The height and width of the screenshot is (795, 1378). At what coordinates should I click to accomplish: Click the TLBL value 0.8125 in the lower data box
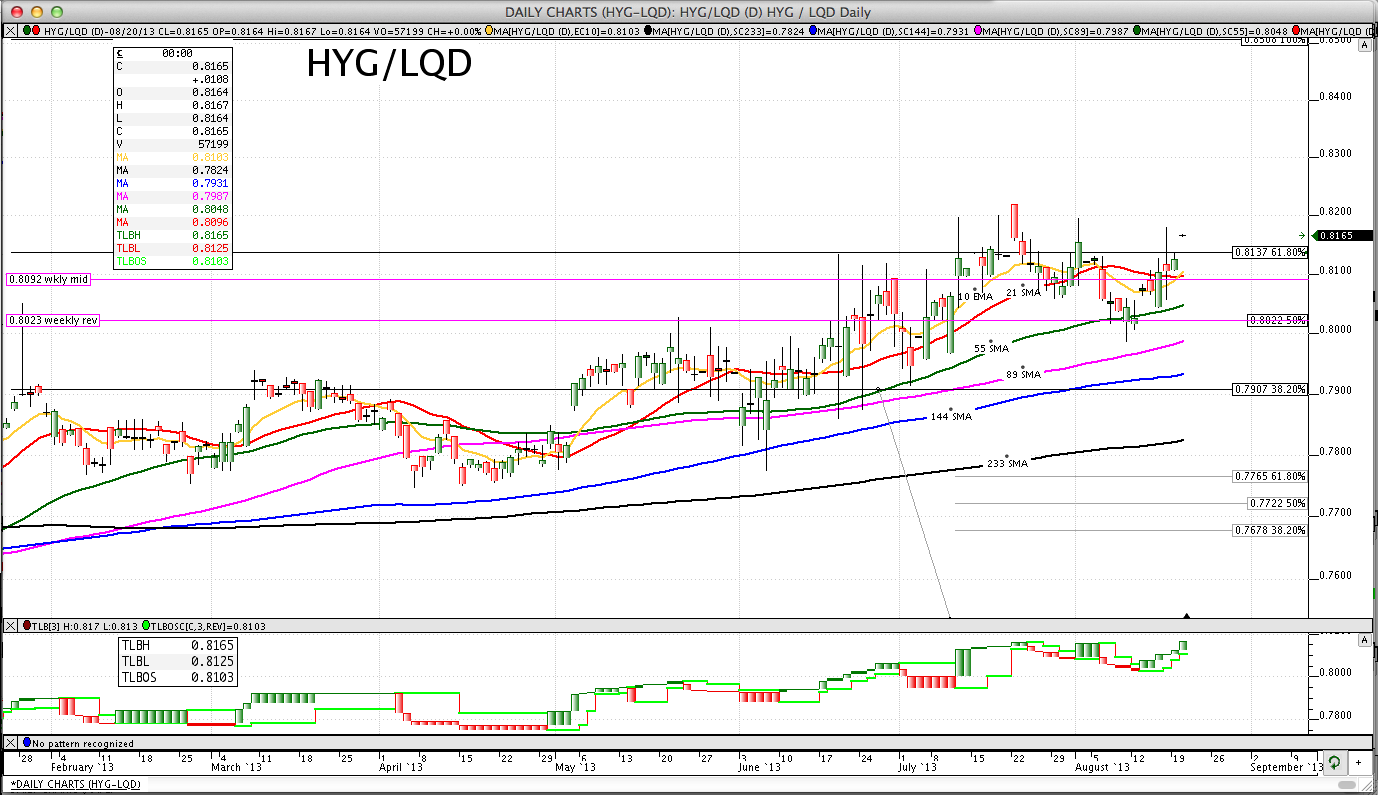click(213, 662)
